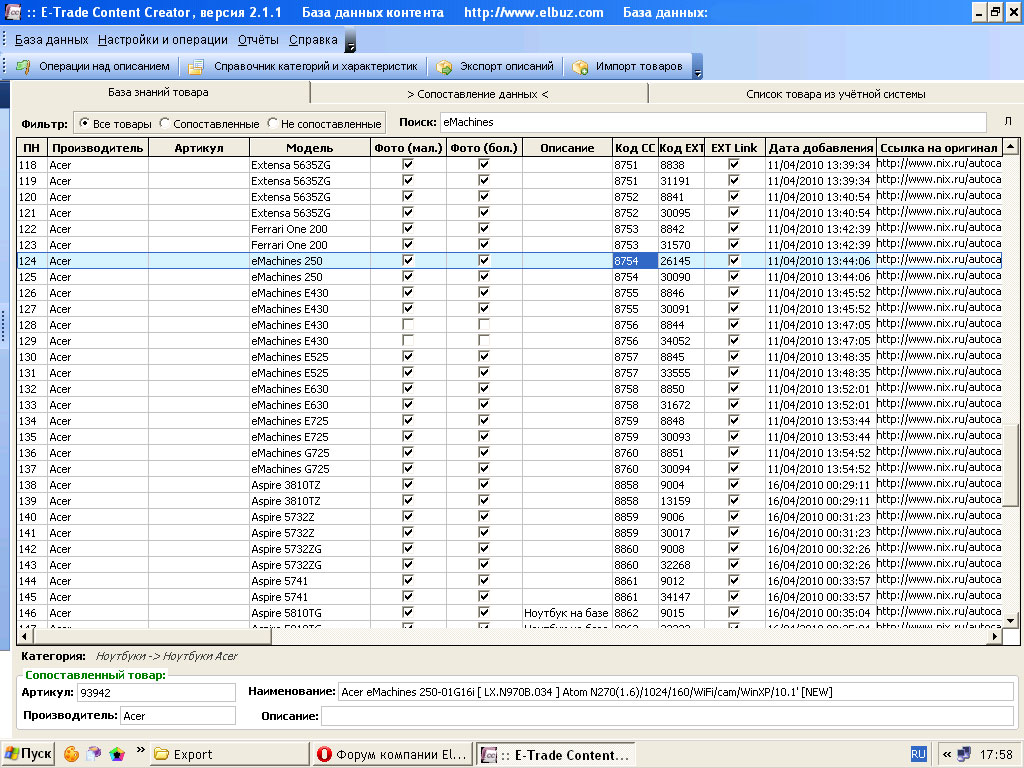This screenshot has width=1024, height=768.
Task: Switch to Opera forum taskbar window
Action: 392,754
